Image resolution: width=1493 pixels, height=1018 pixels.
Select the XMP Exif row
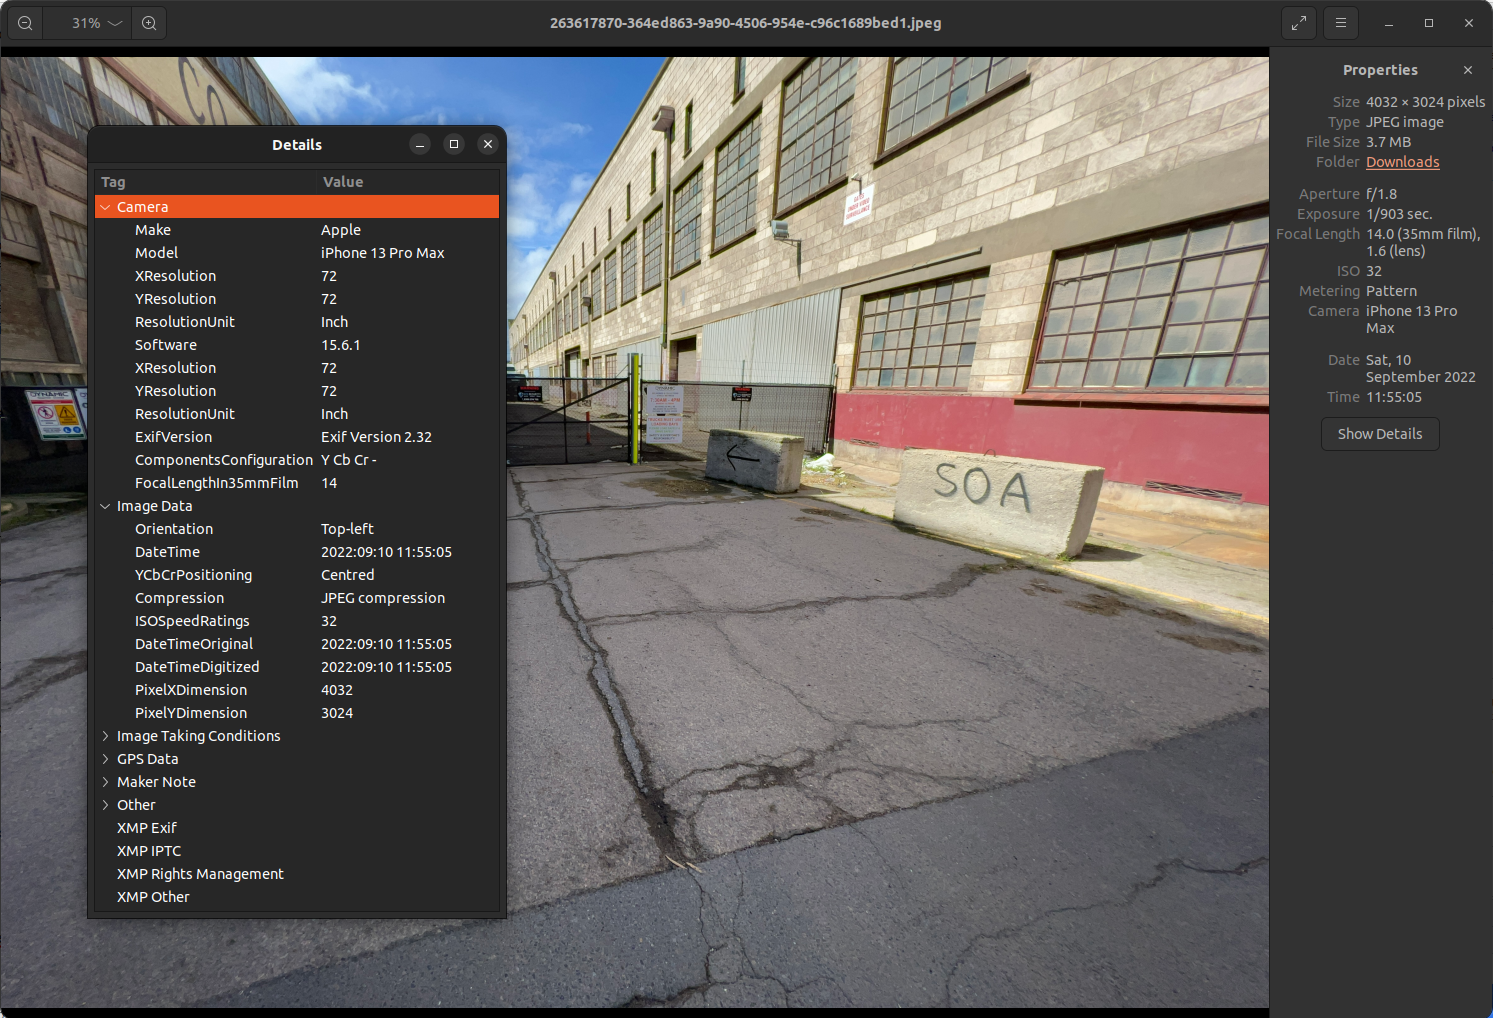pos(146,827)
